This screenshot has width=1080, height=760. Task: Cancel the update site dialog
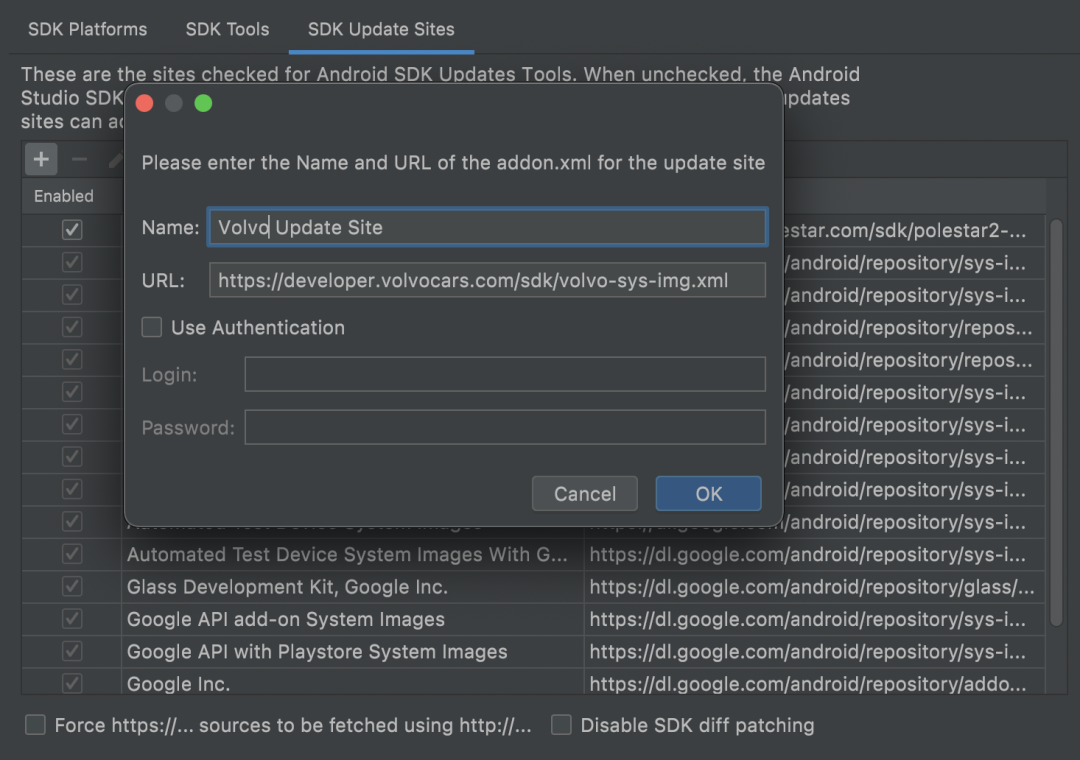pyautogui.click(x=585, y=493)
